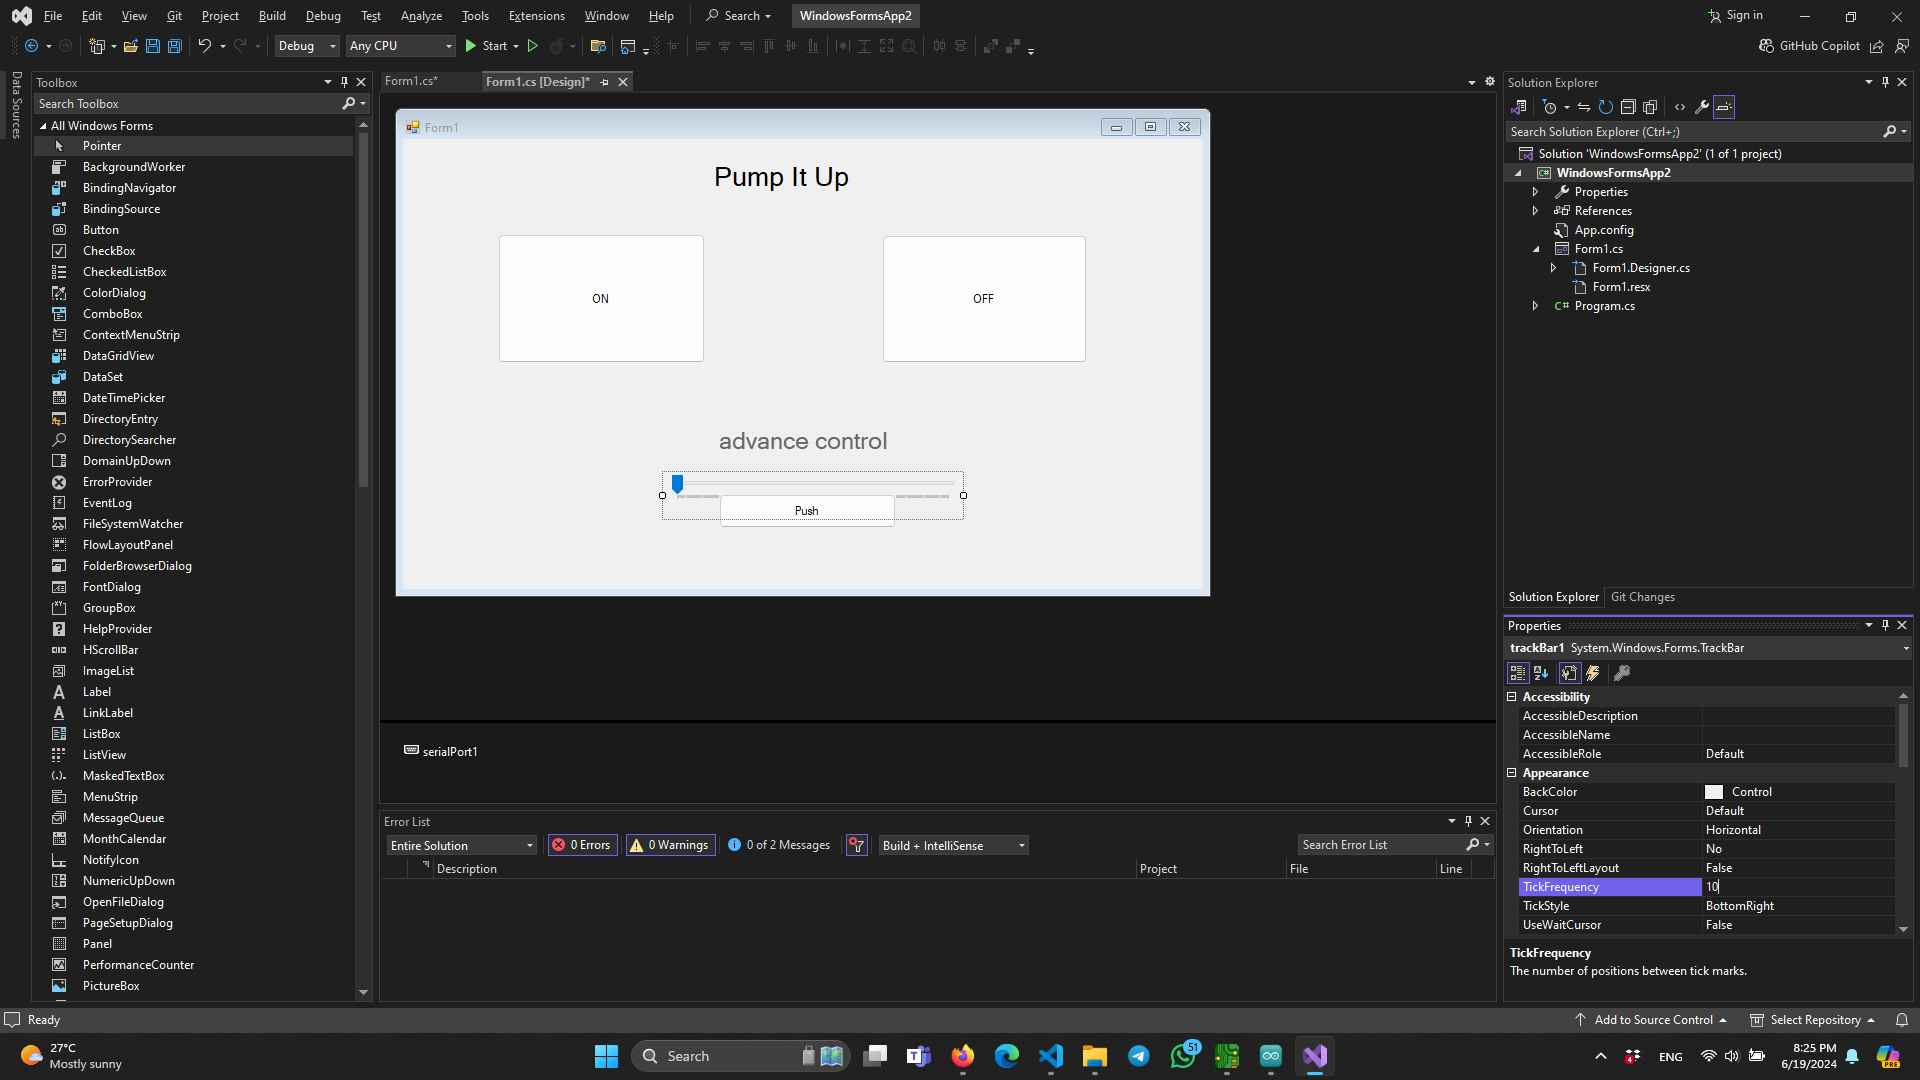The height and width of the screenshot is (1080, 1920).
Task: Click Add to Source Control in status bar
Action: click(x=1652, y=1020)
